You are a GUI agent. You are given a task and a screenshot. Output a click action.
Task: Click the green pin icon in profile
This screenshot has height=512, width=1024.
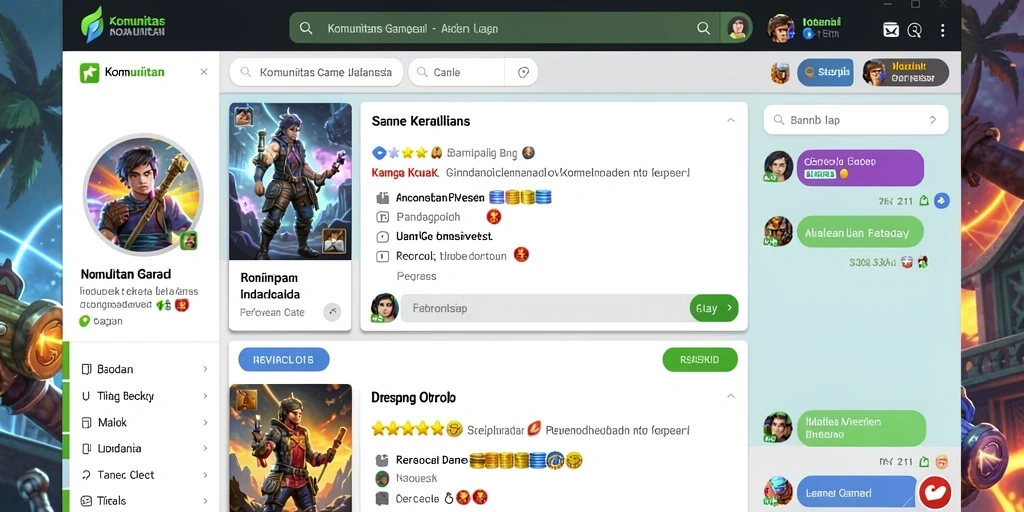(84, 321)
